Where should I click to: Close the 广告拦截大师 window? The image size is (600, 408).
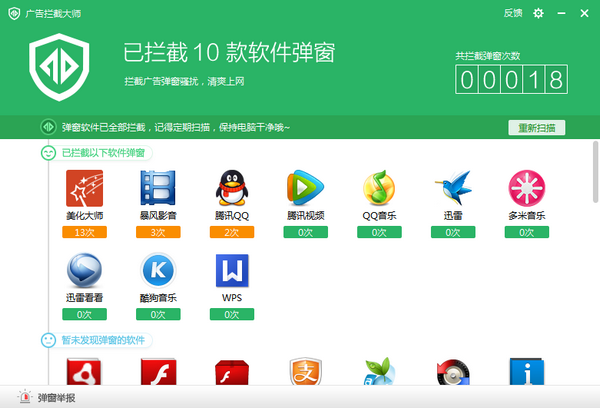tap(584, 13)
